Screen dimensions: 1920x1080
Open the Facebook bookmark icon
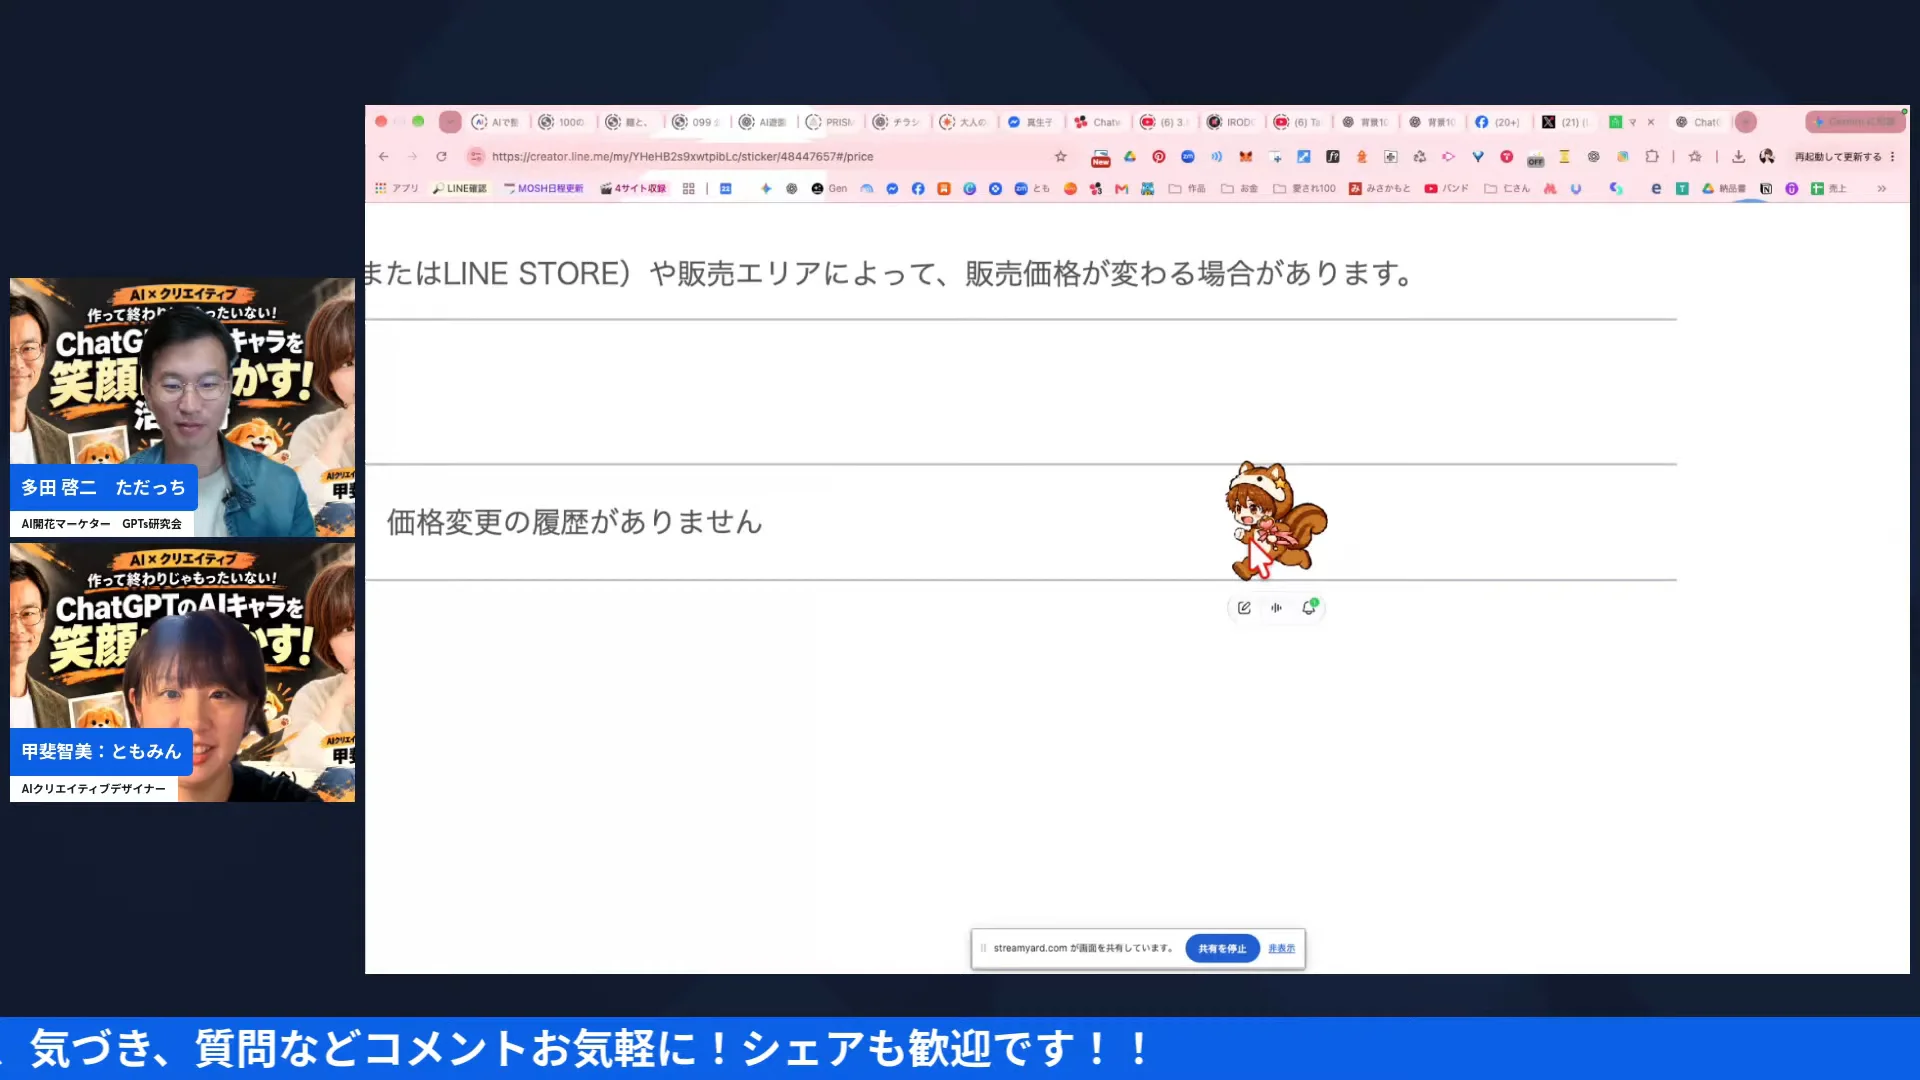pos(918,188)
